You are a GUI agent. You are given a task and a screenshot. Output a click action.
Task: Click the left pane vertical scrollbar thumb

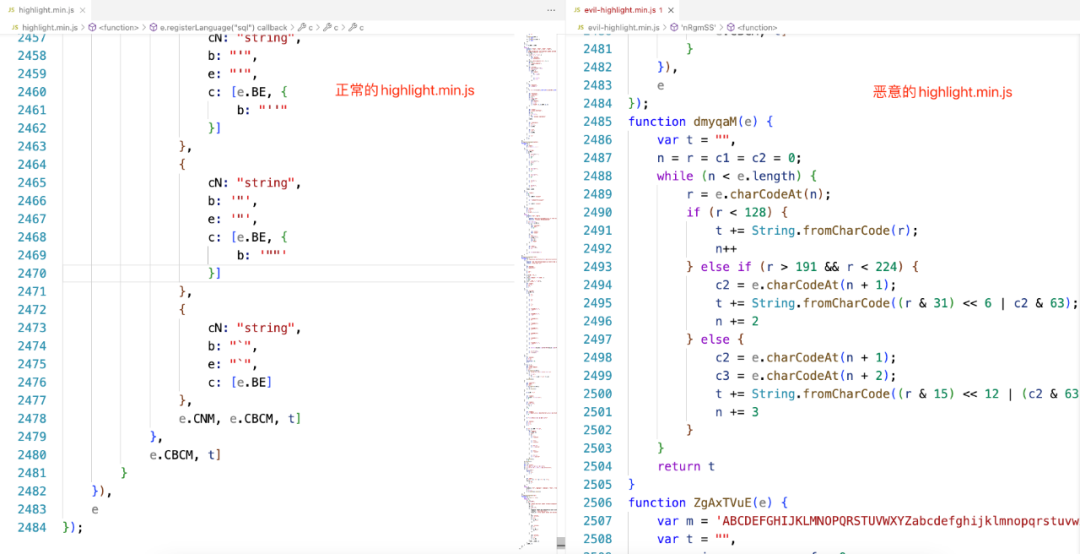point(561,542)
